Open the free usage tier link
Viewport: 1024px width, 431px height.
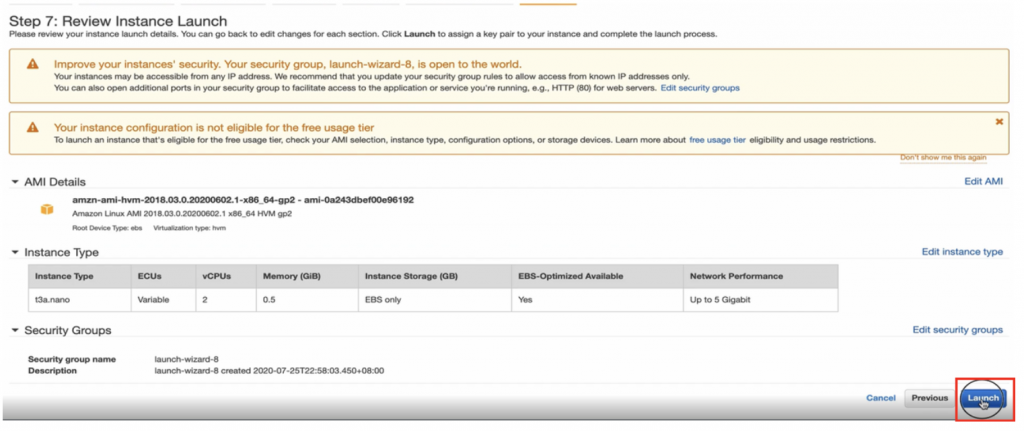tap(717, 140)
